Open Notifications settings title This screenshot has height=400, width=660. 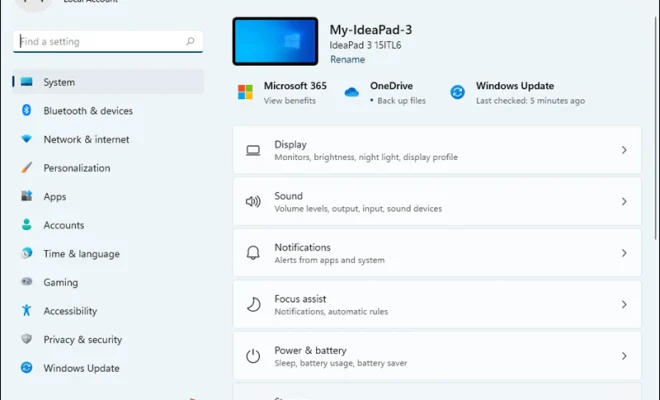[302, 247]
